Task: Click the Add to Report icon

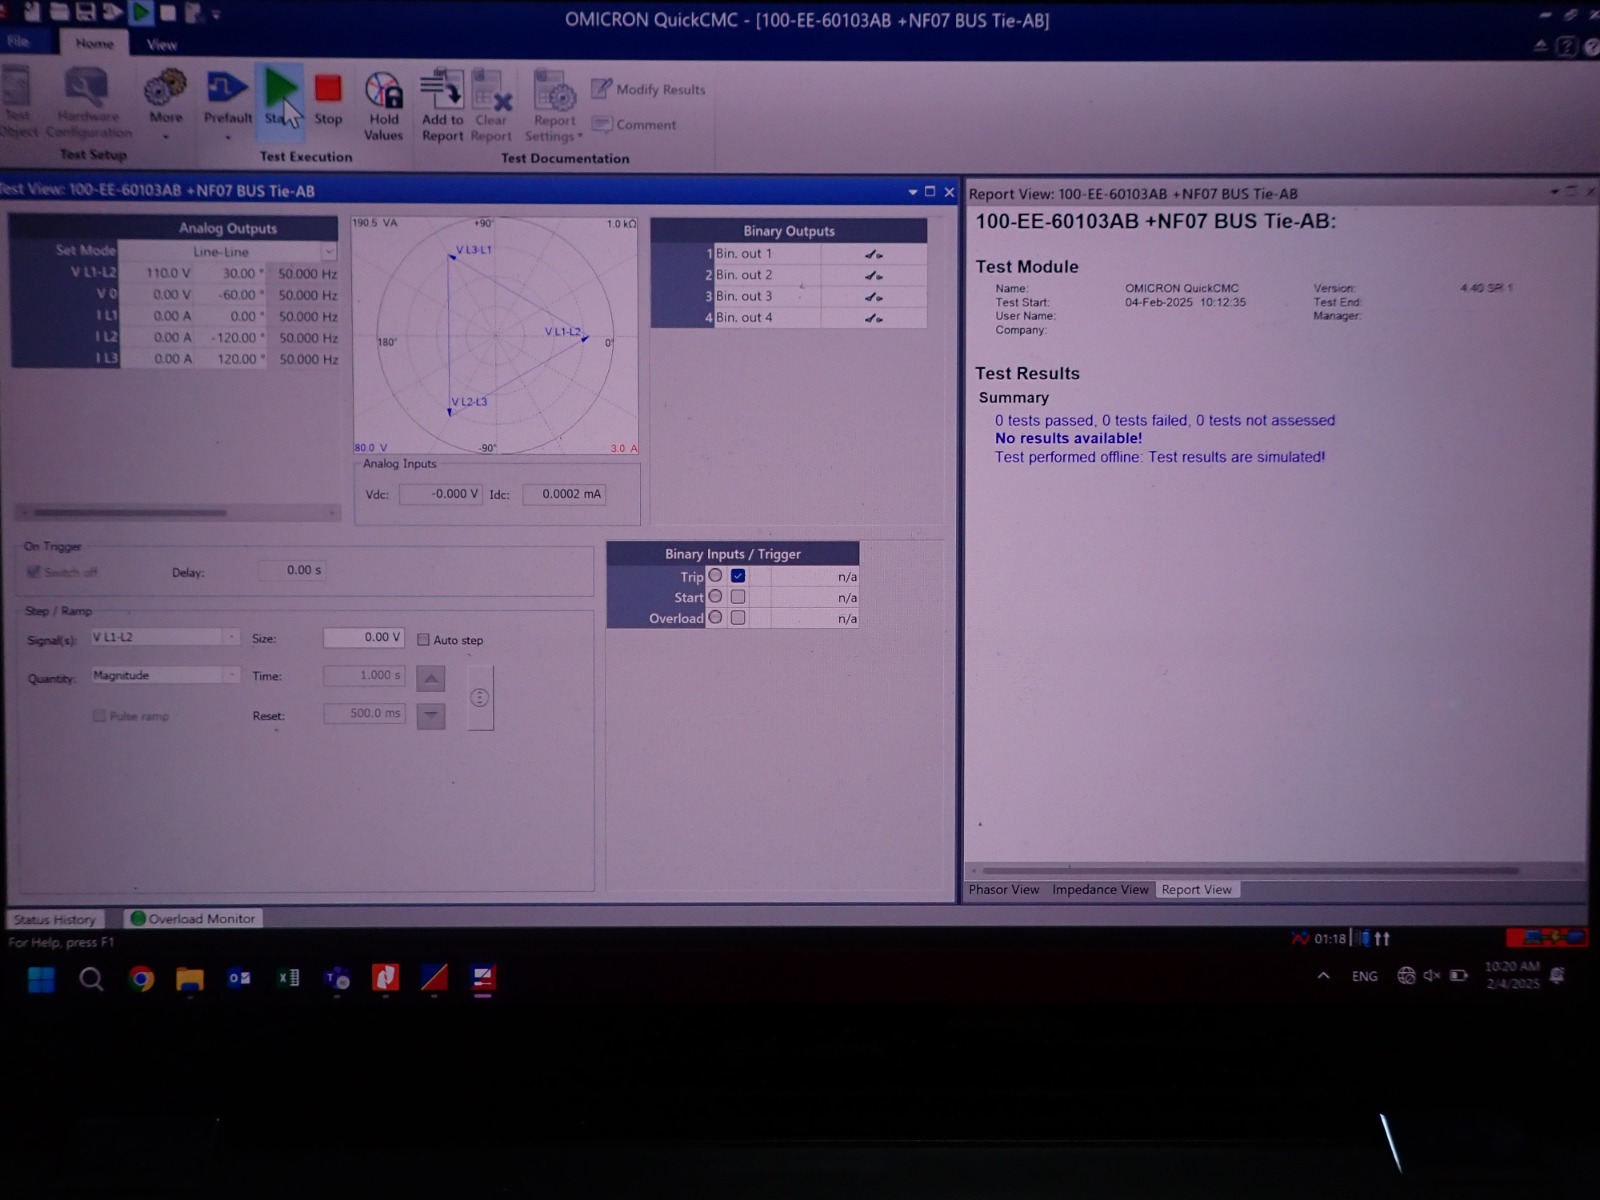Action: point(441,92)
